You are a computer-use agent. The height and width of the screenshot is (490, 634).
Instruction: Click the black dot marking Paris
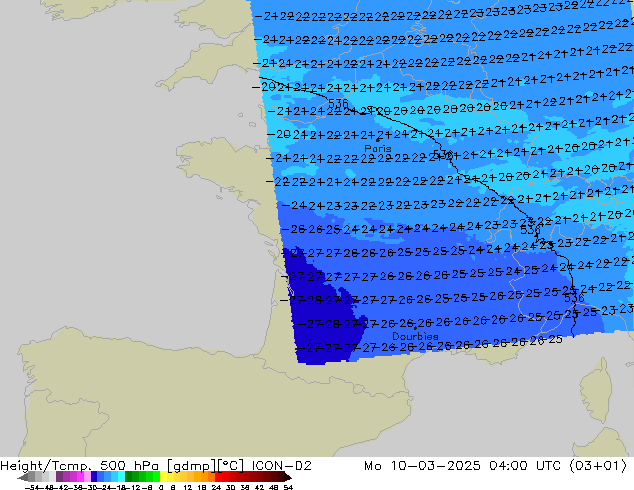point(378,140)
